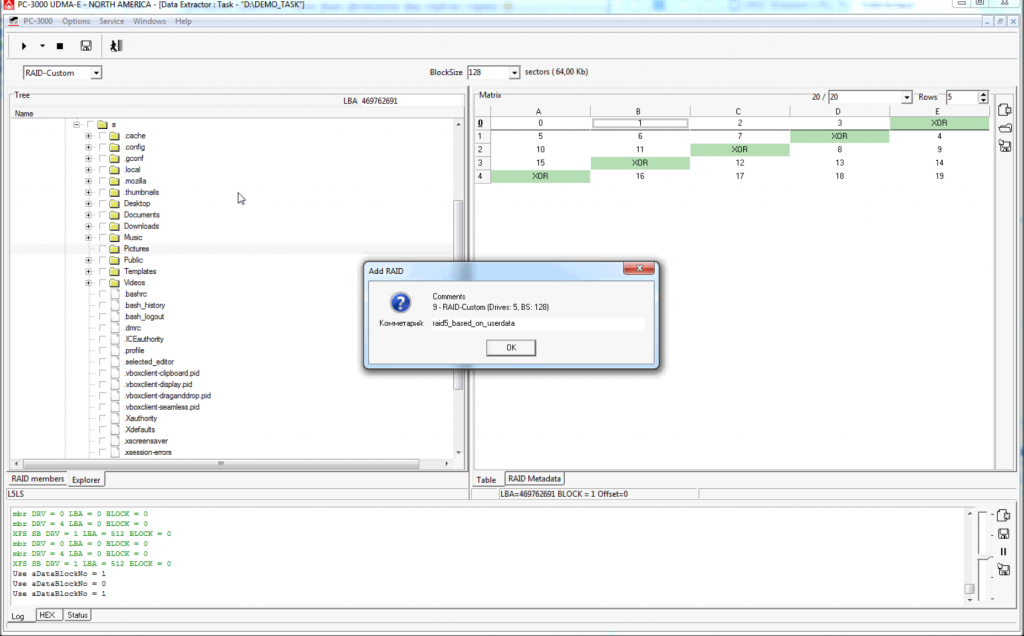Click the Start (play) toolbar button
The image size is (1024, 636).
coord(24,46)
